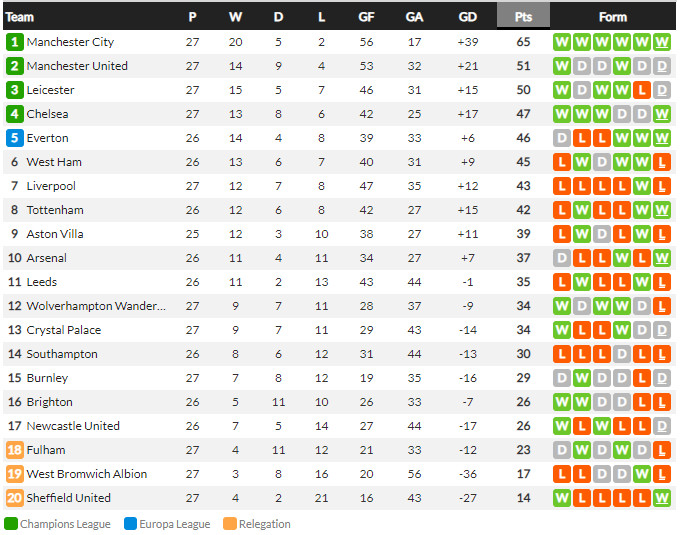Sort table by Pts column header

tap(523, 16)
